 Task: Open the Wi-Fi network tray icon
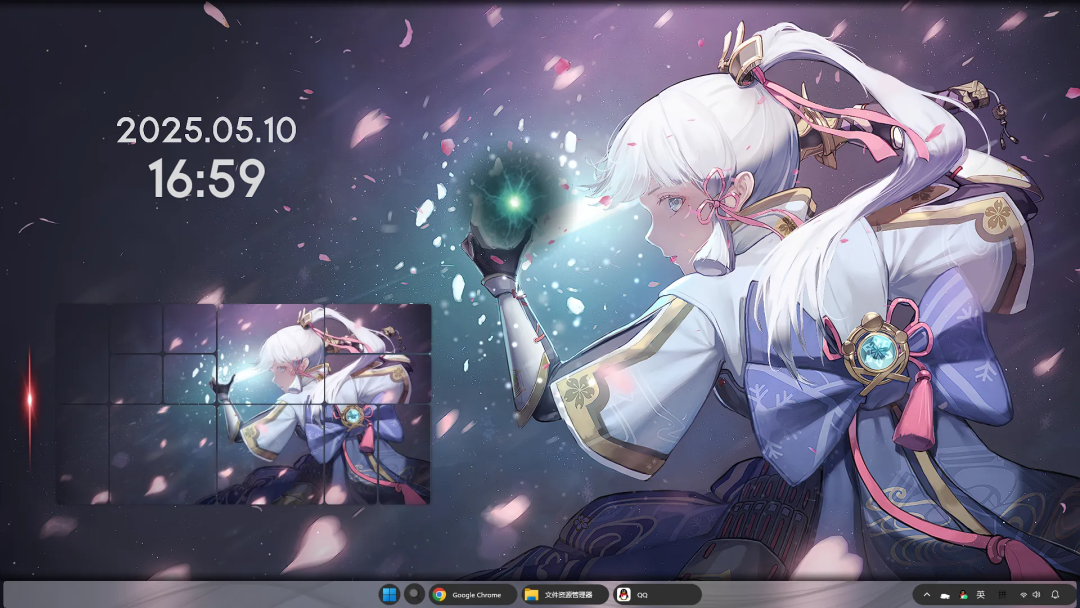point(1024,595)
